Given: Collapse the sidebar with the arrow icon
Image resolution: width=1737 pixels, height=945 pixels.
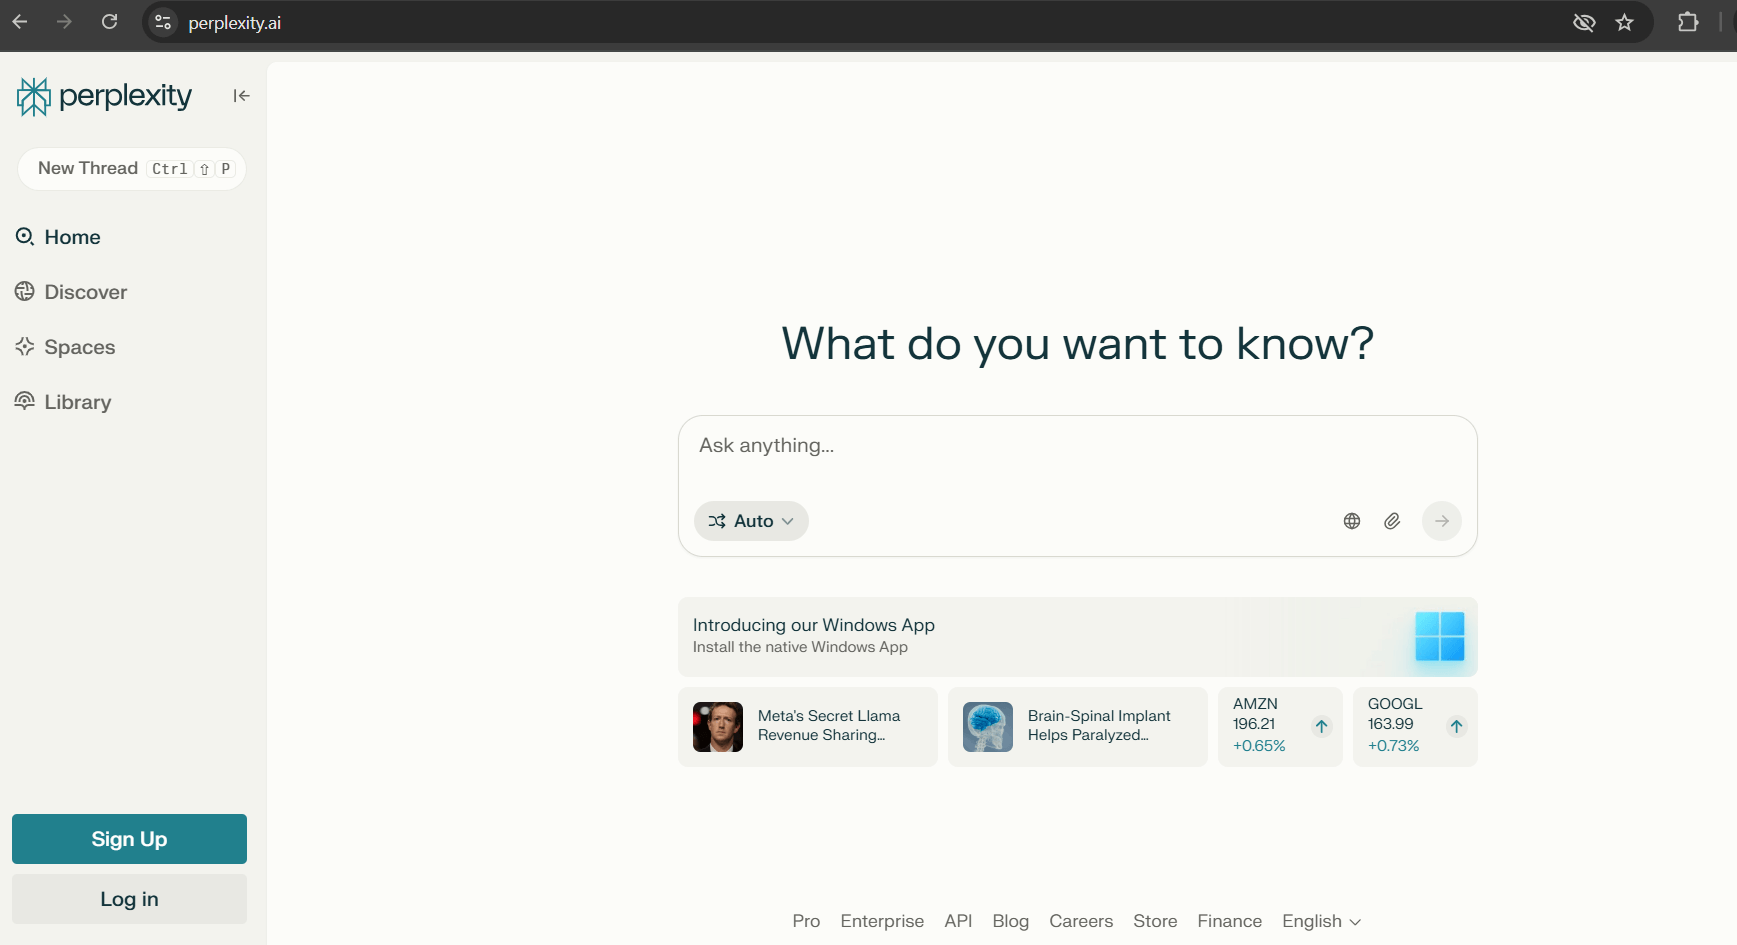Looking at the screenshot, I should (x=241, y=96).
